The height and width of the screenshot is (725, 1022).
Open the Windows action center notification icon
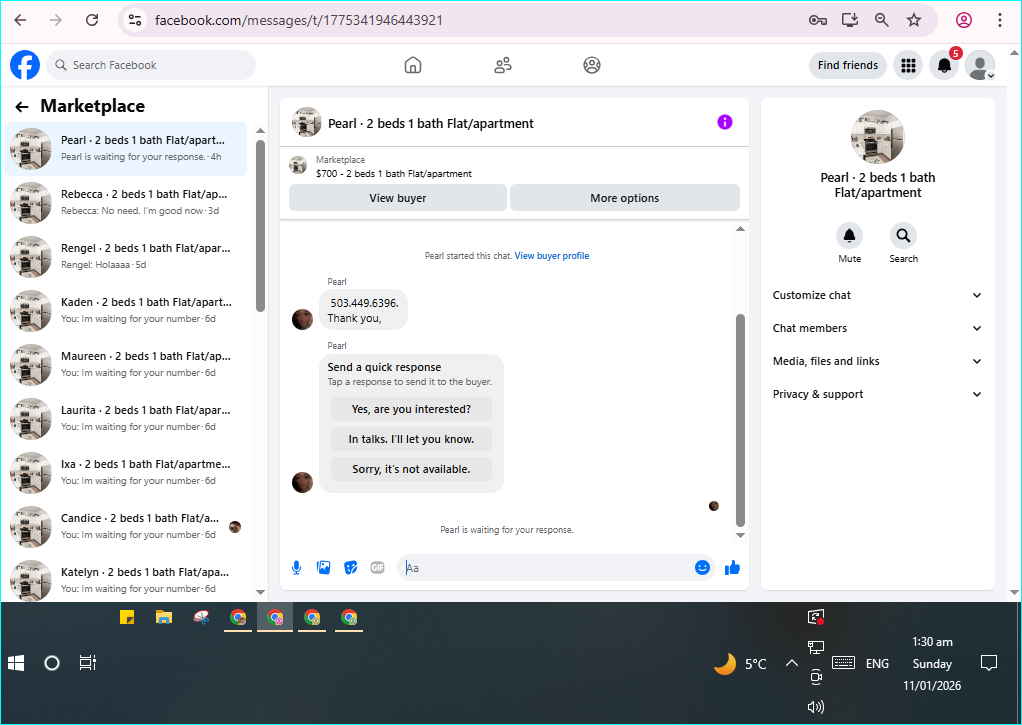click(989, 663)
